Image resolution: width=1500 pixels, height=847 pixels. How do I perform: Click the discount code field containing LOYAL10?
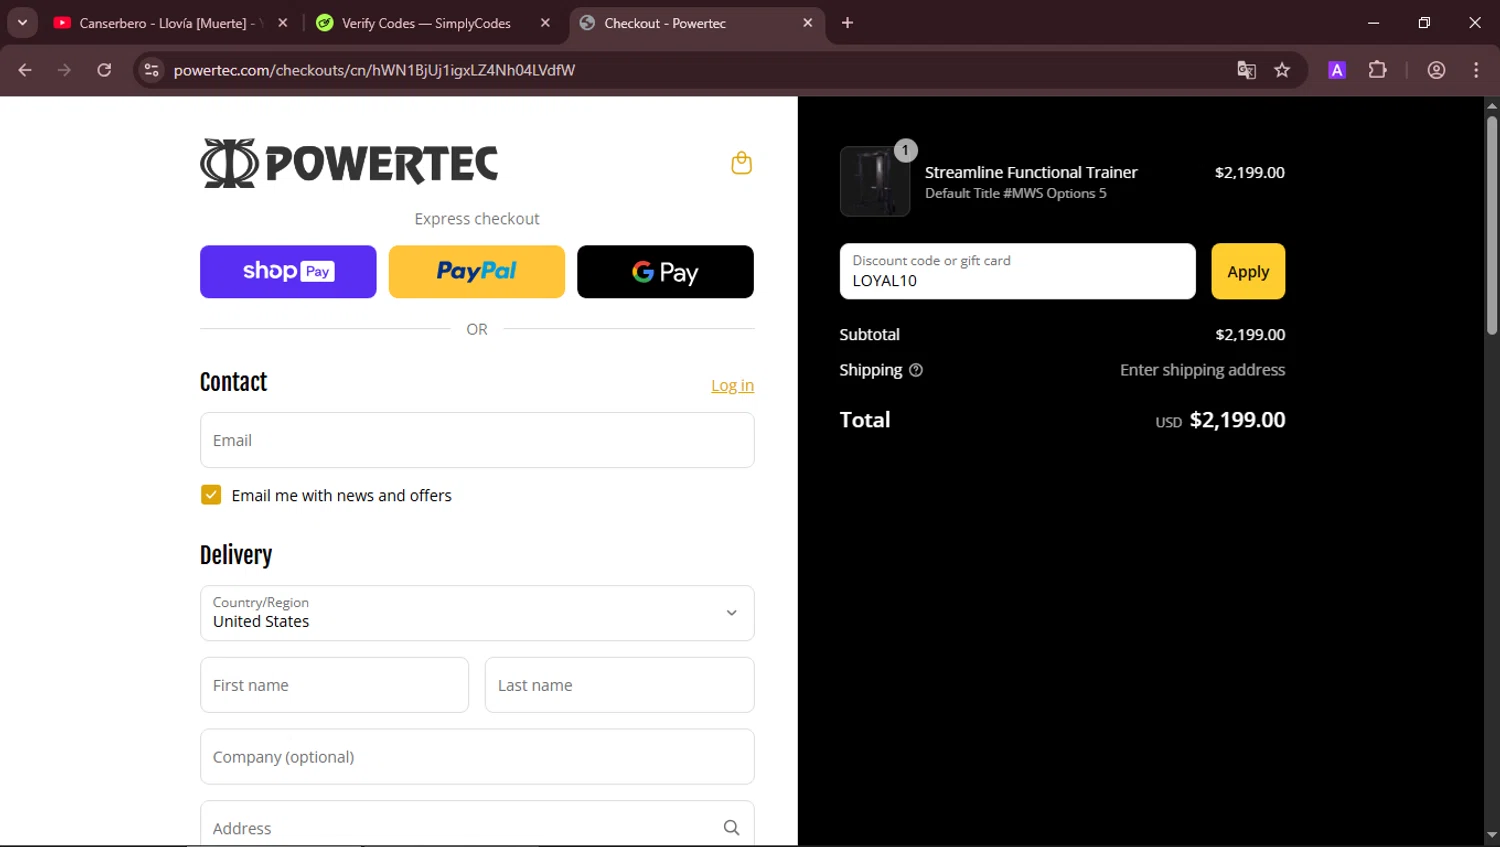click(1017, 272)
